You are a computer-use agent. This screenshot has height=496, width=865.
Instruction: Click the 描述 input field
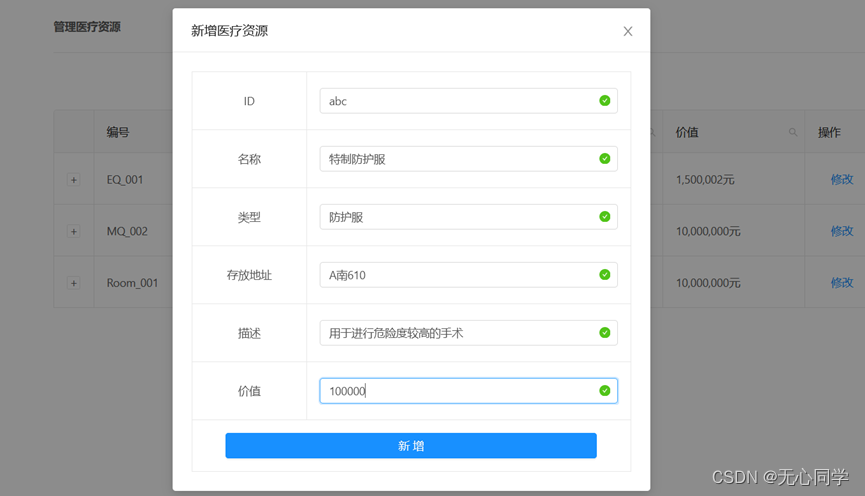(x=468, y=333)
